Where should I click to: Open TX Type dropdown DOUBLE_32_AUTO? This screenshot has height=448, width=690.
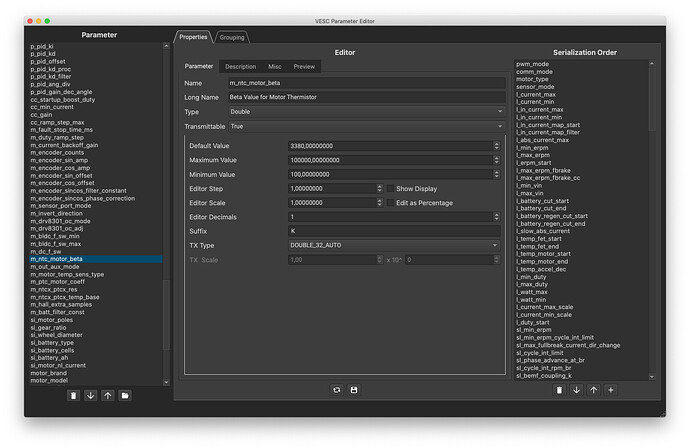click(394, 245)
